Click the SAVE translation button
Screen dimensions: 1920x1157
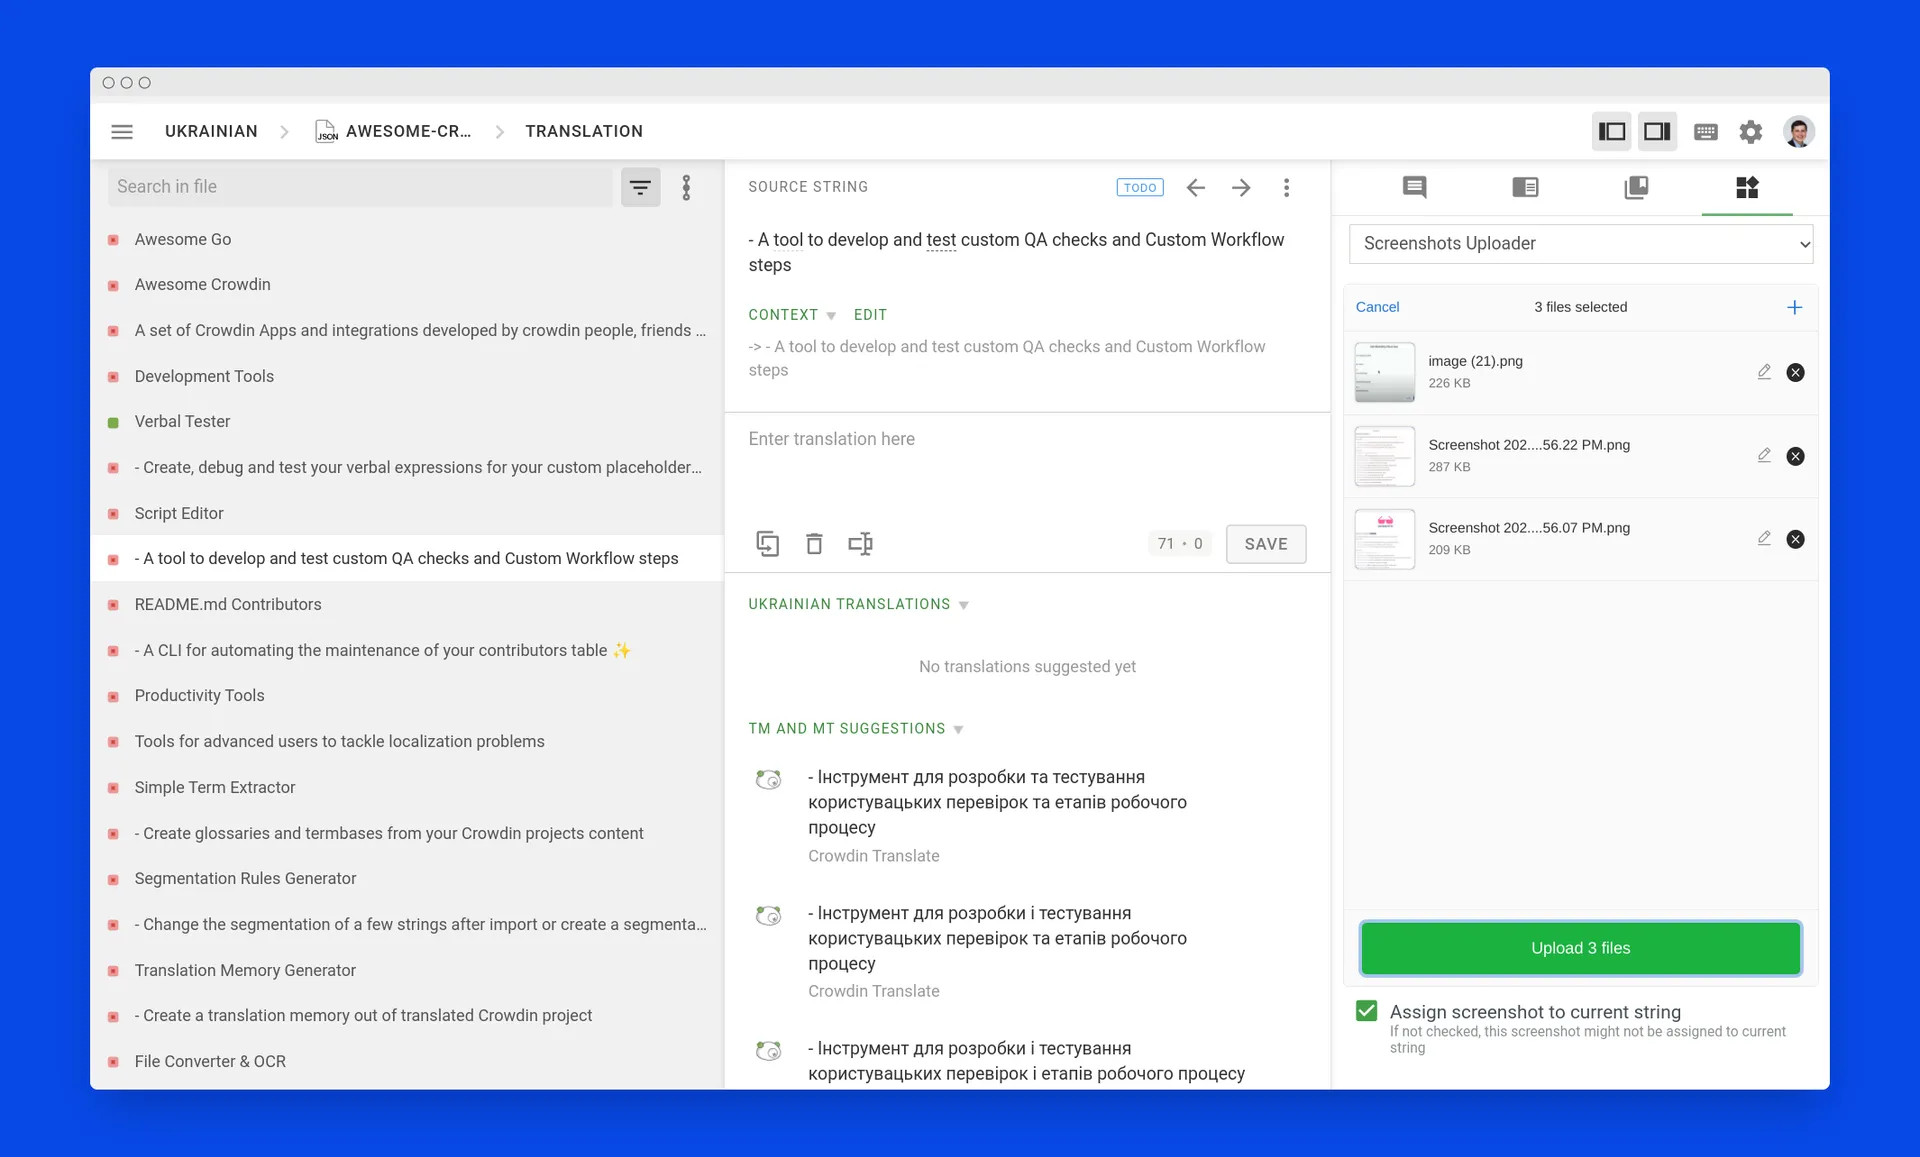pos(1266,544)
